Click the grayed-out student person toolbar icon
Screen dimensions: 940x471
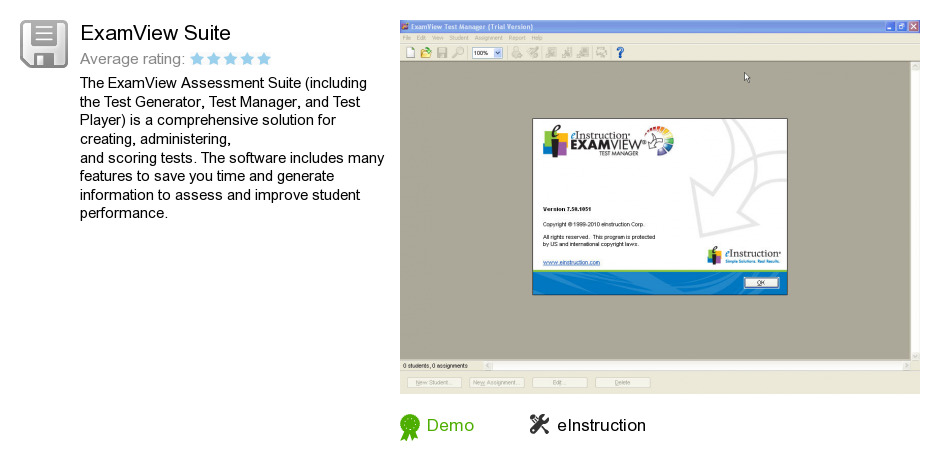click(x=517, y=53)
